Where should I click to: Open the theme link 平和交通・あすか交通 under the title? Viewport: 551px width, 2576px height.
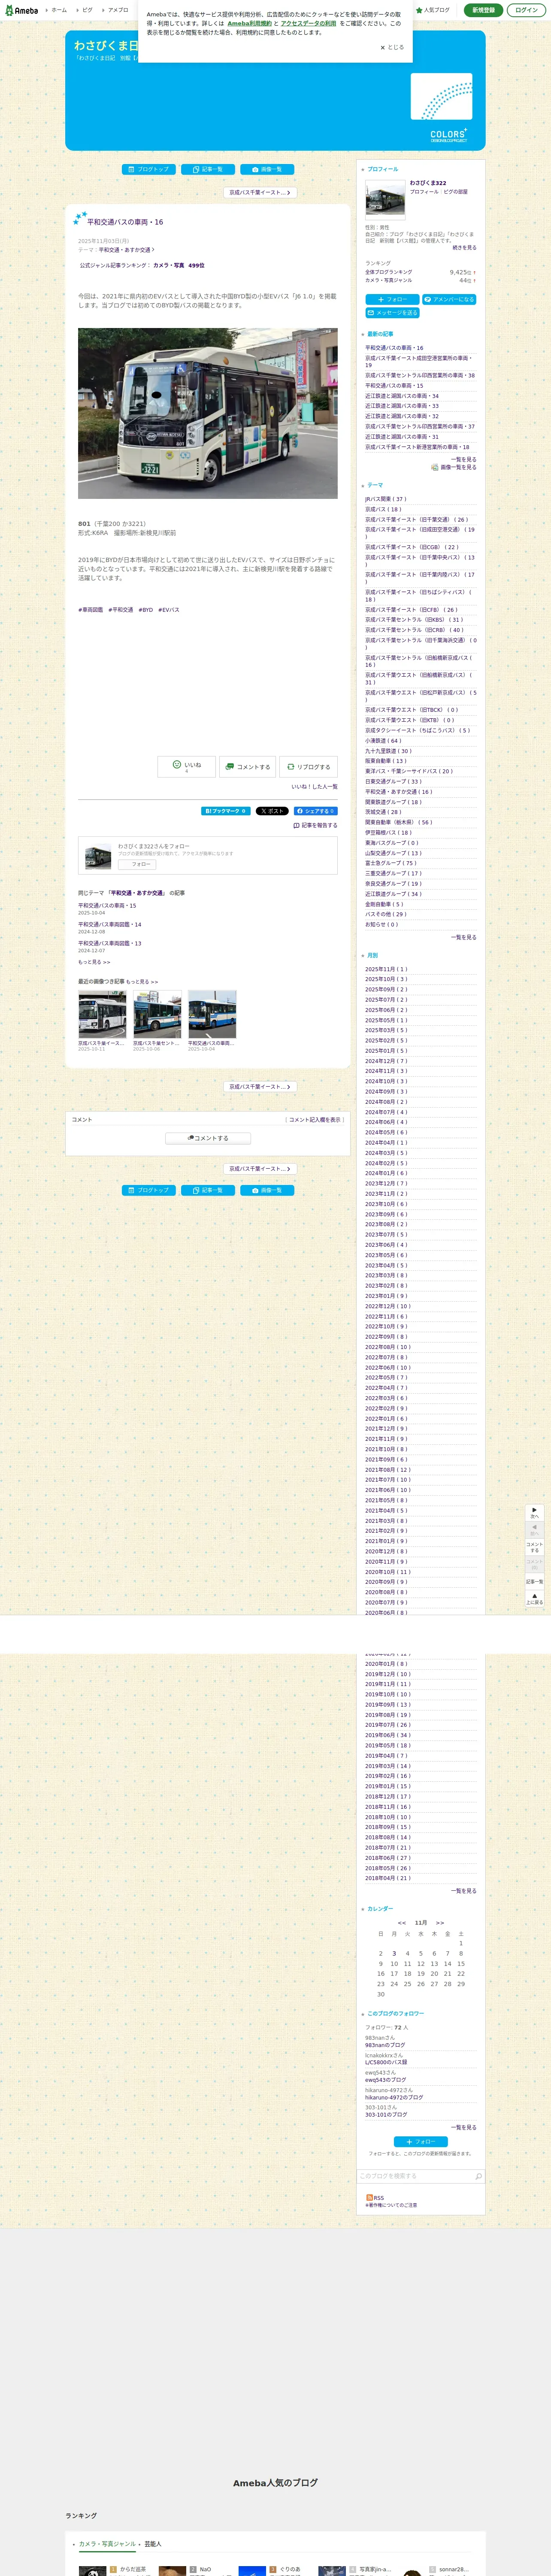tap(126, 250)
